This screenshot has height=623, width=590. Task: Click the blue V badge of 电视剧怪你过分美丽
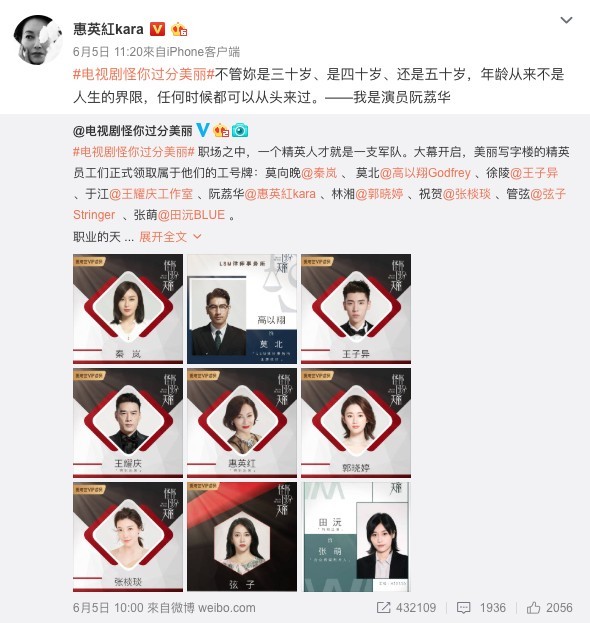(203, 130)
